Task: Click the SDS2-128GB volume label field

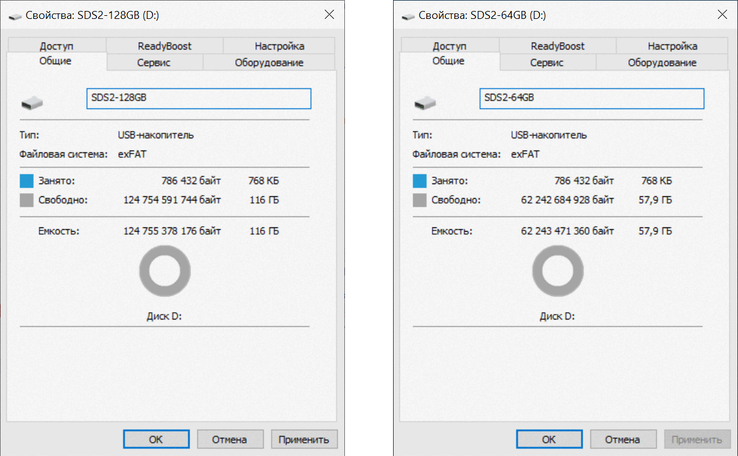Action: 199,99
